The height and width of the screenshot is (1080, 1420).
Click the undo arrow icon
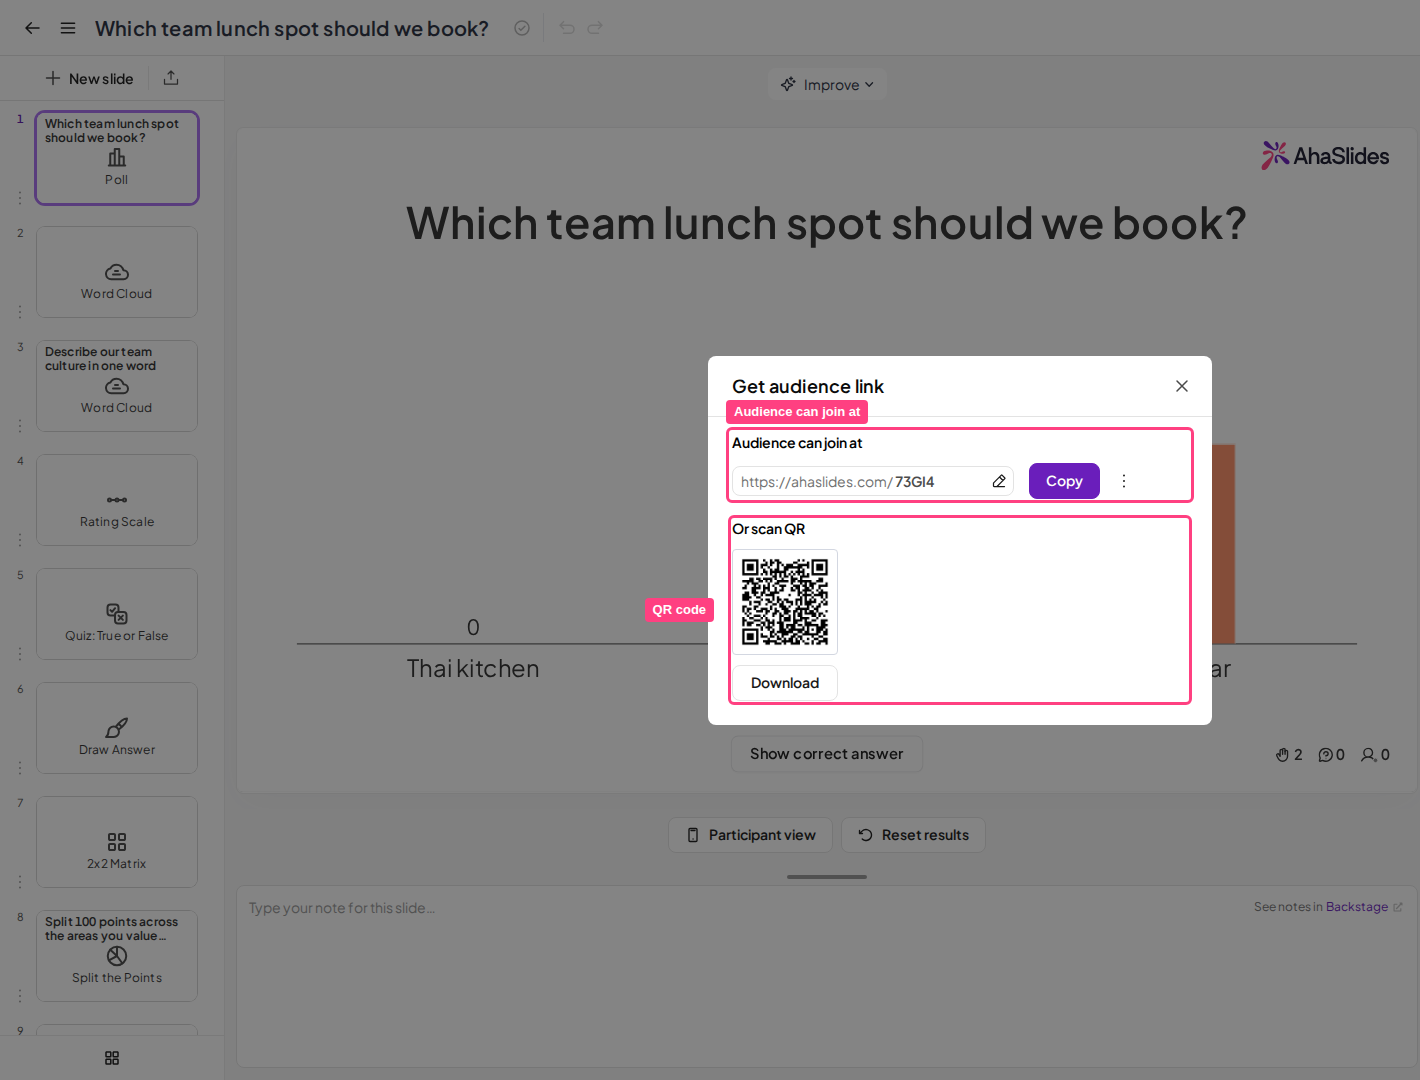(567, 28)
